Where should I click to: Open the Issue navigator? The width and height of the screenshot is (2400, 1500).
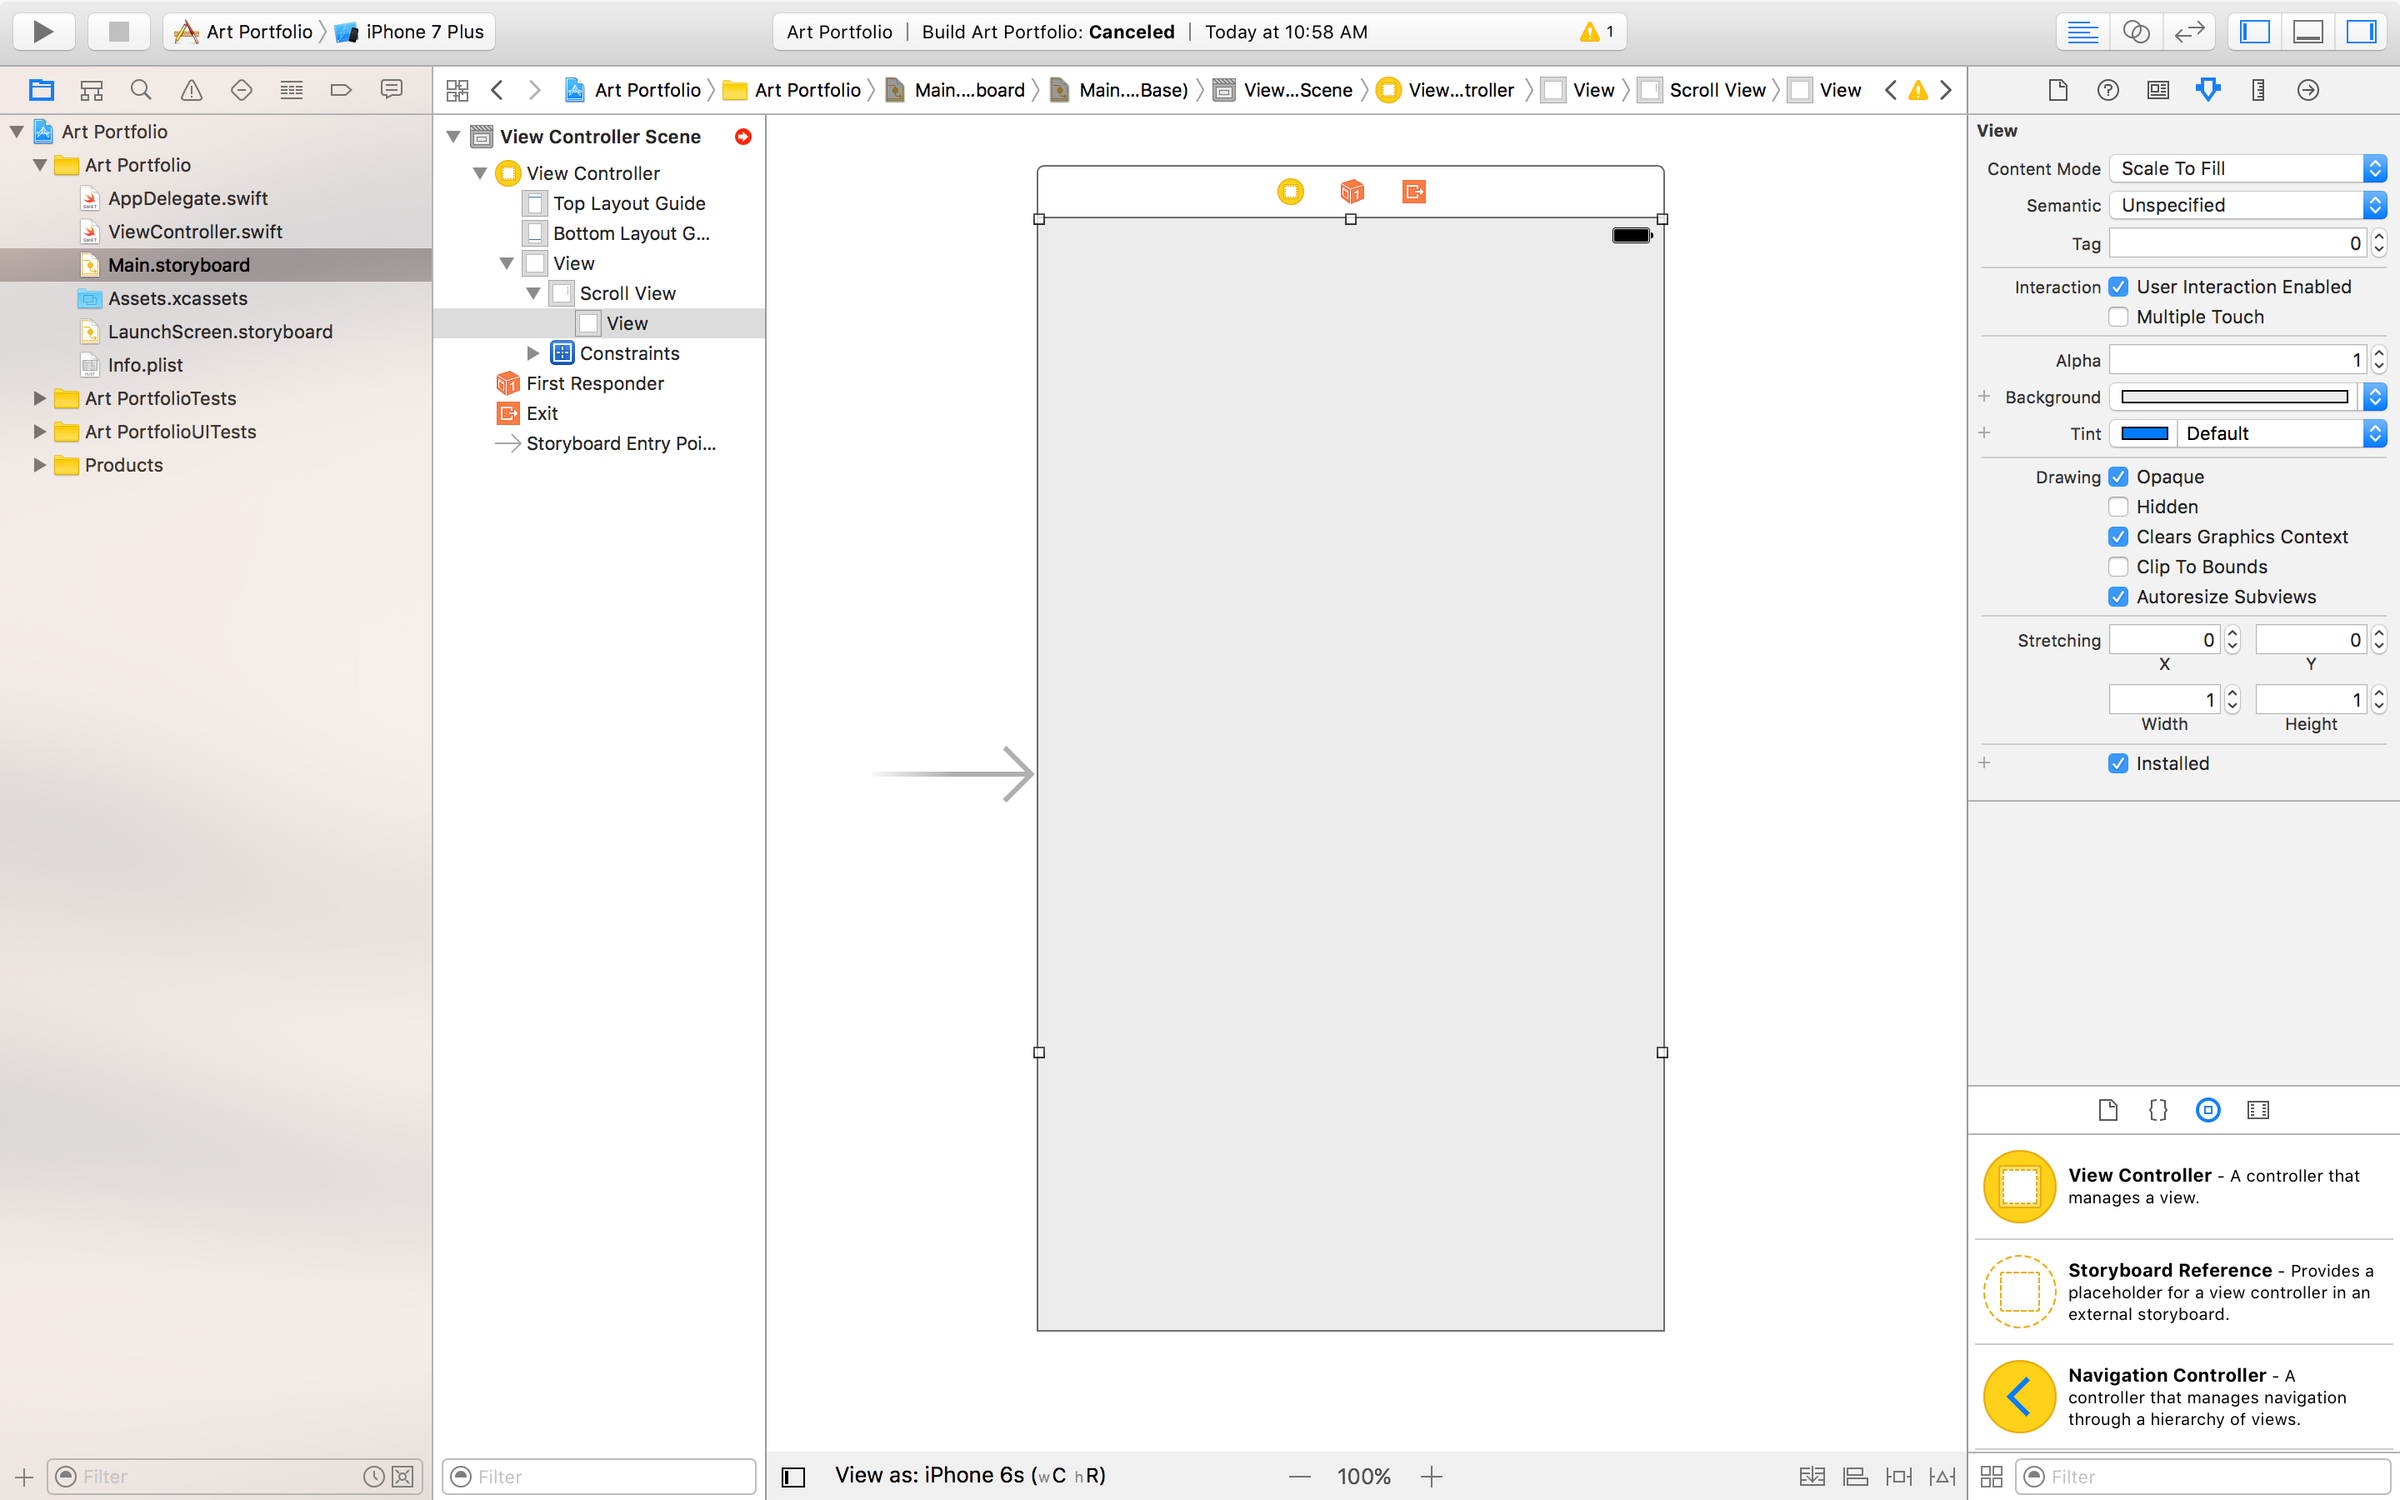pos(191,90)
